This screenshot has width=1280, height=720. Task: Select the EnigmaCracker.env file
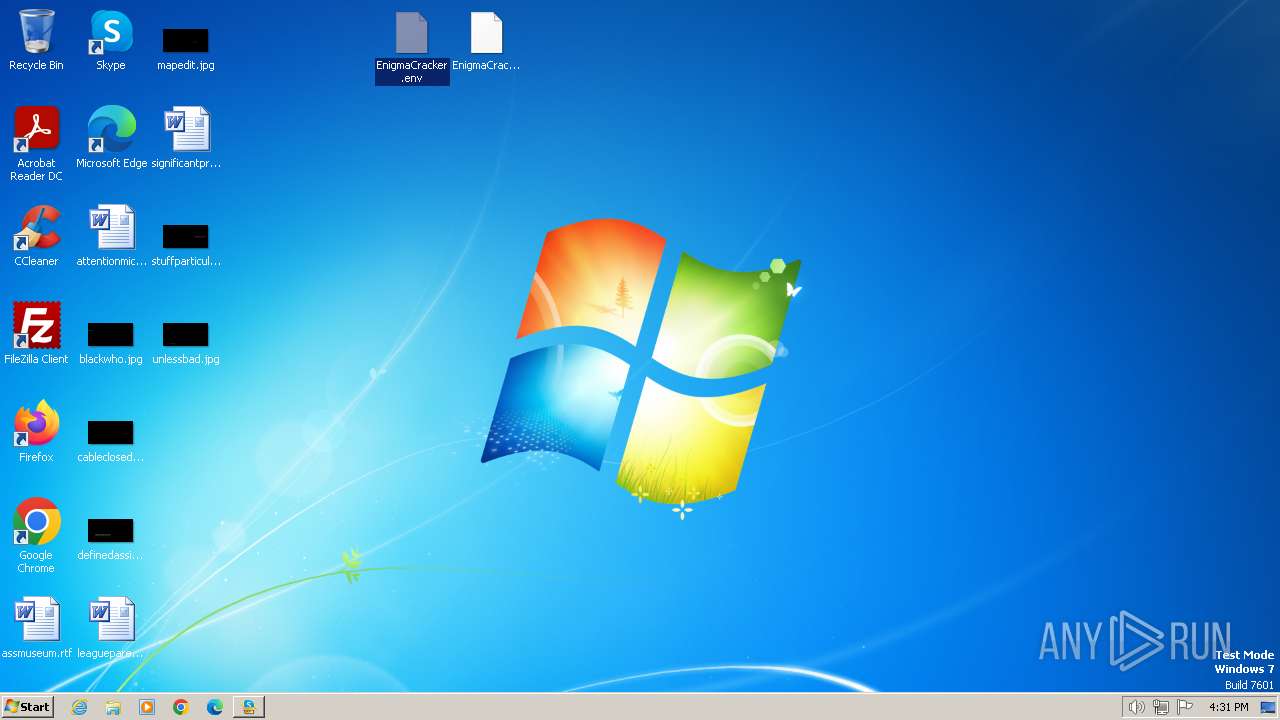[x=412, y=48]
